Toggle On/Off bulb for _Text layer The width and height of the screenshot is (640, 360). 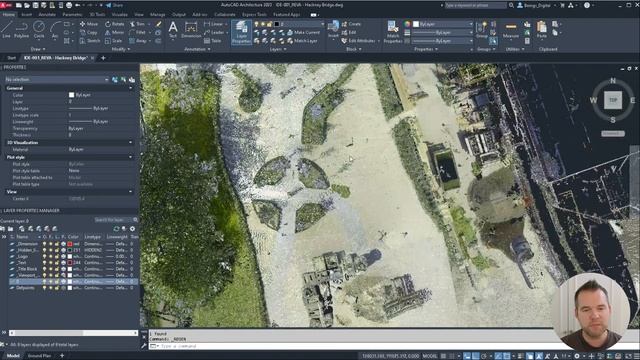pos(44,263)
